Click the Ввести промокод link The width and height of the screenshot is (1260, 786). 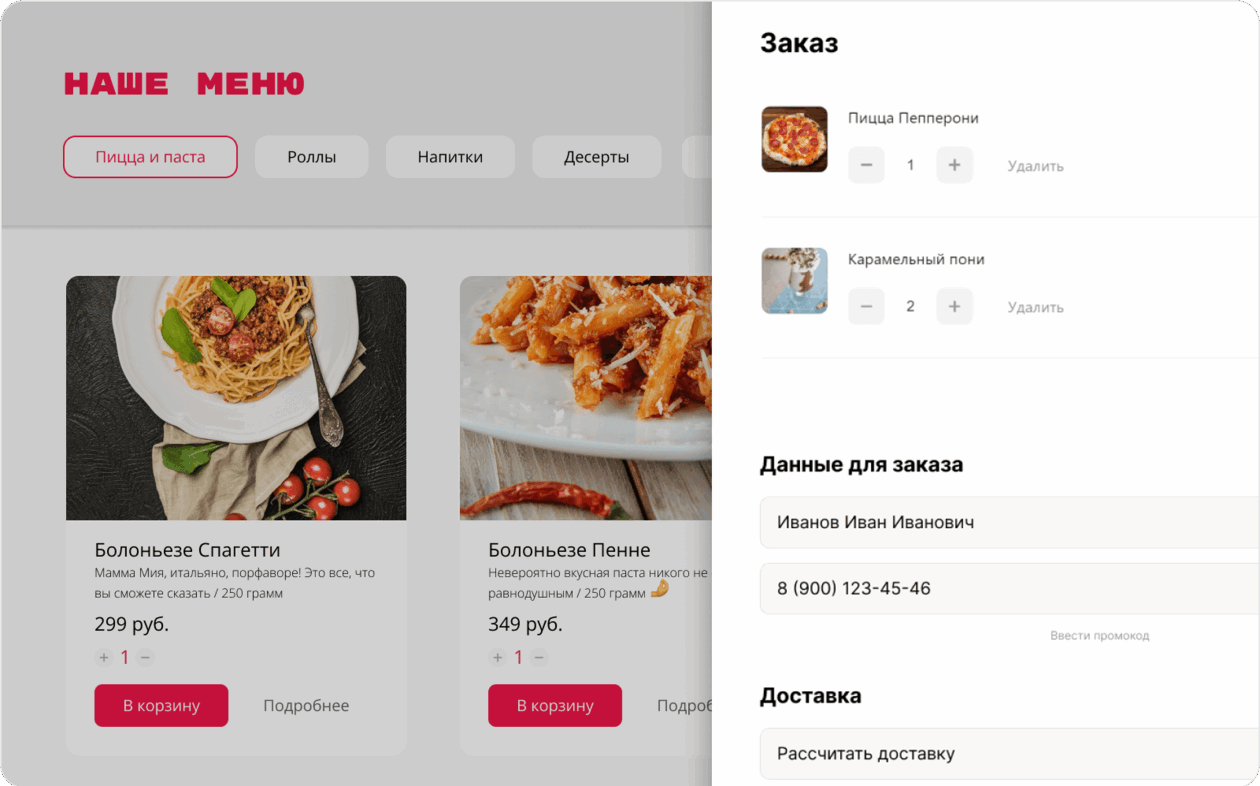pos(1099,635)
